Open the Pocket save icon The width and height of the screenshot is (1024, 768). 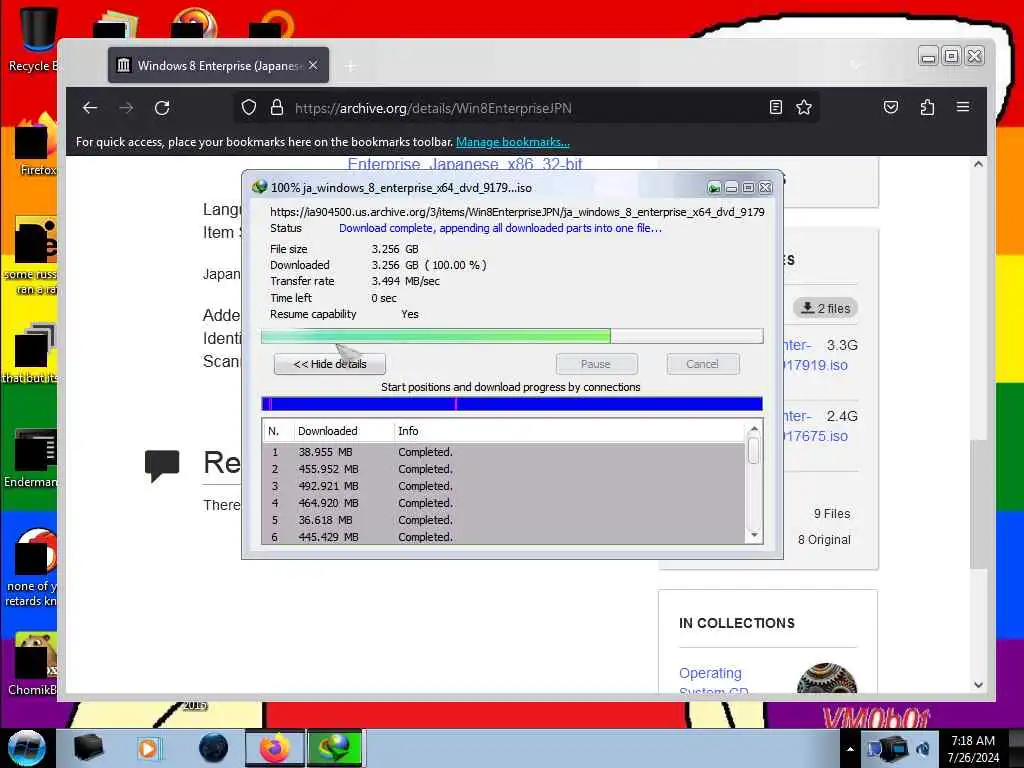click(891, 107)
